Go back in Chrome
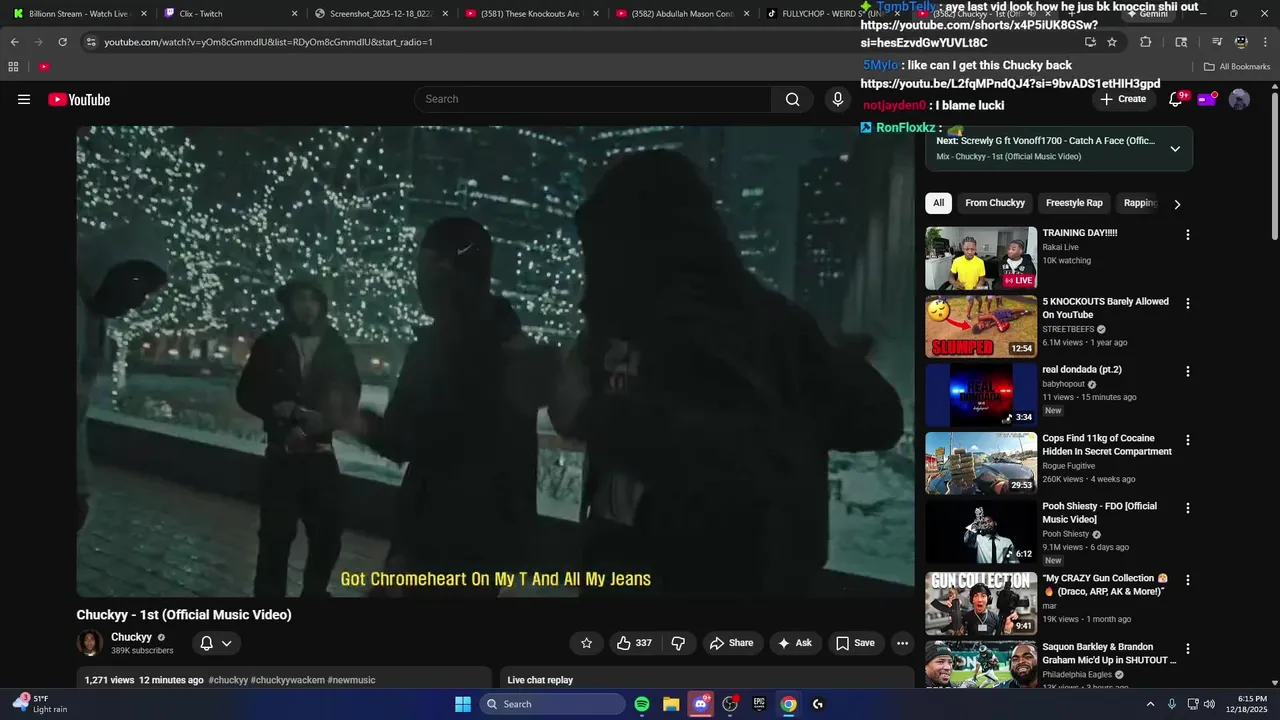This screenshot has height=720, width=1280. click(14, 42)
